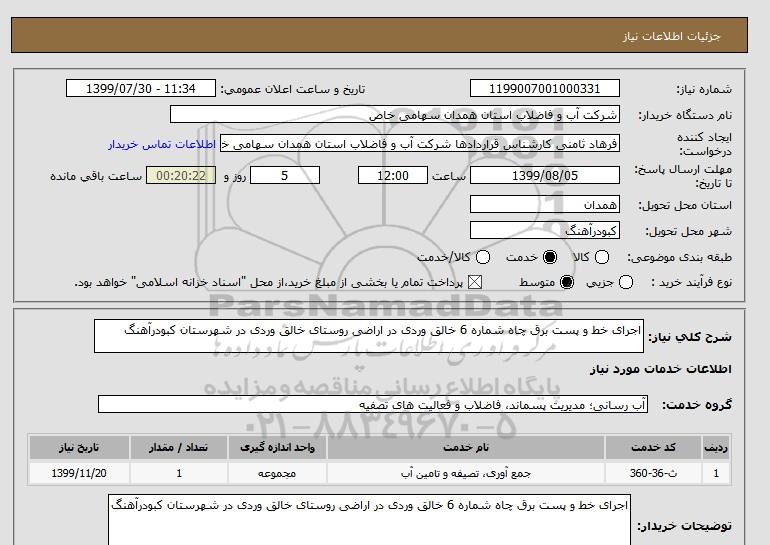Click the need date cell 1399/11/20
The image size is (770, 545).
pyautogui.click(x=79, y=473)
